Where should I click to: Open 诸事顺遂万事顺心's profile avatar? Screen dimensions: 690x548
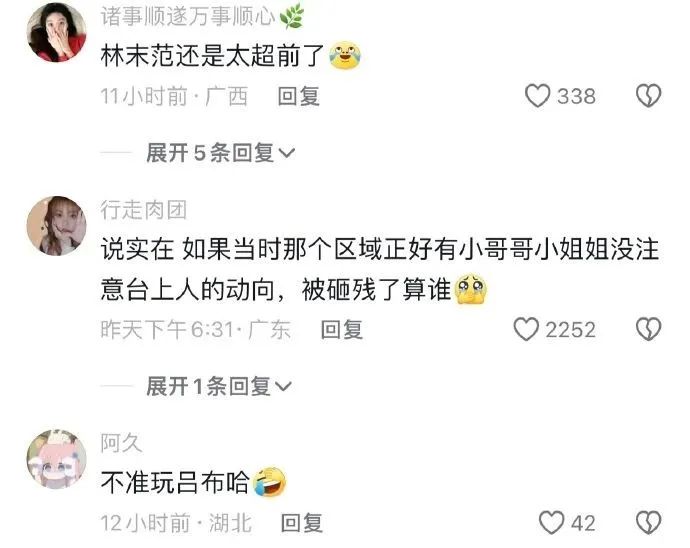[x=56, y=32]
